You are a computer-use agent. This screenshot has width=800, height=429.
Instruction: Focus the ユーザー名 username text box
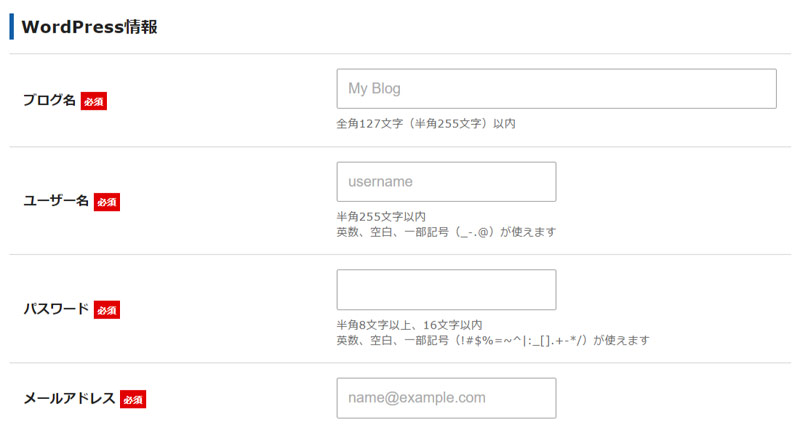446,182
